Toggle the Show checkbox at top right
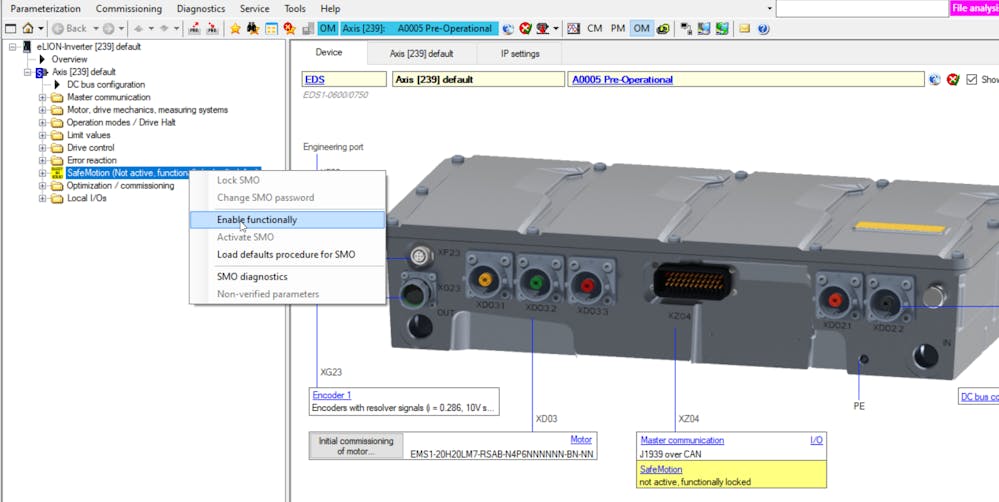999x502 pixels. (x=972, y=80)
